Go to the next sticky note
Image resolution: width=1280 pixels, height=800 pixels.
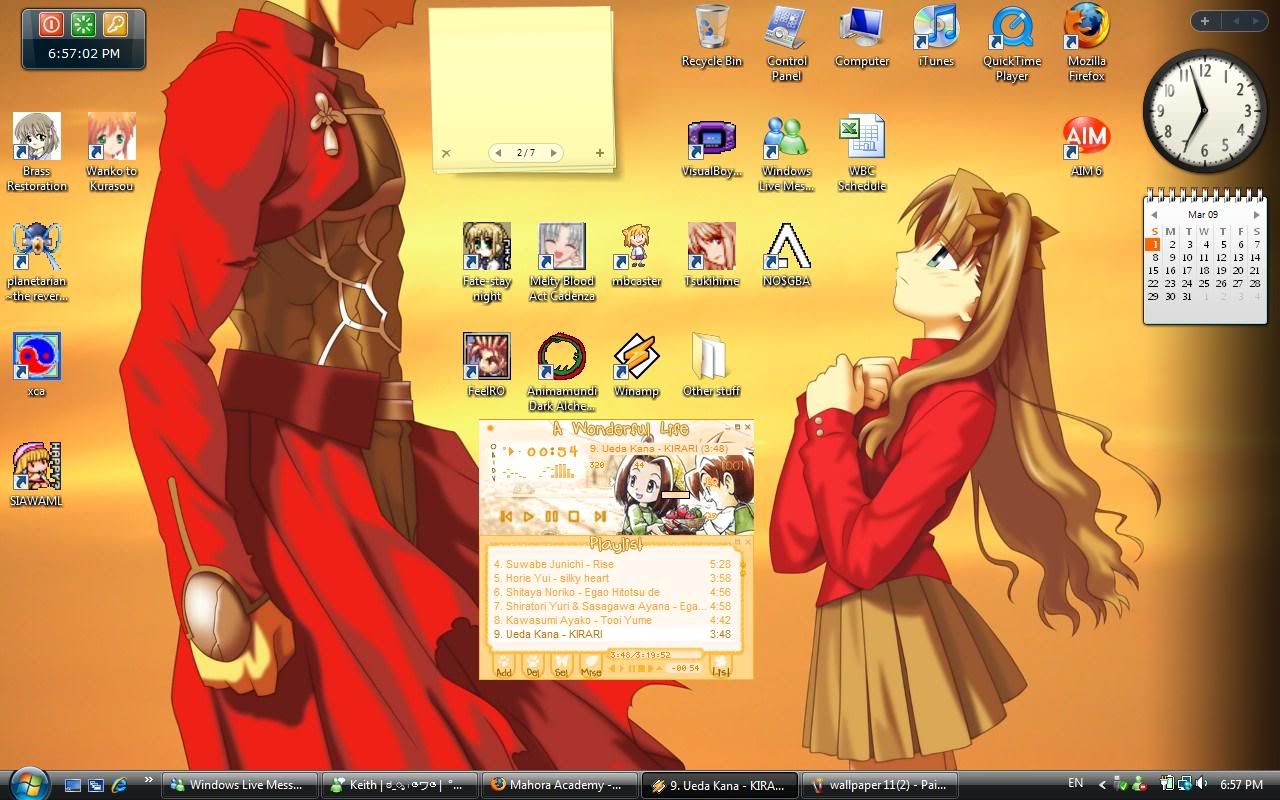click(x=553, y=153)
